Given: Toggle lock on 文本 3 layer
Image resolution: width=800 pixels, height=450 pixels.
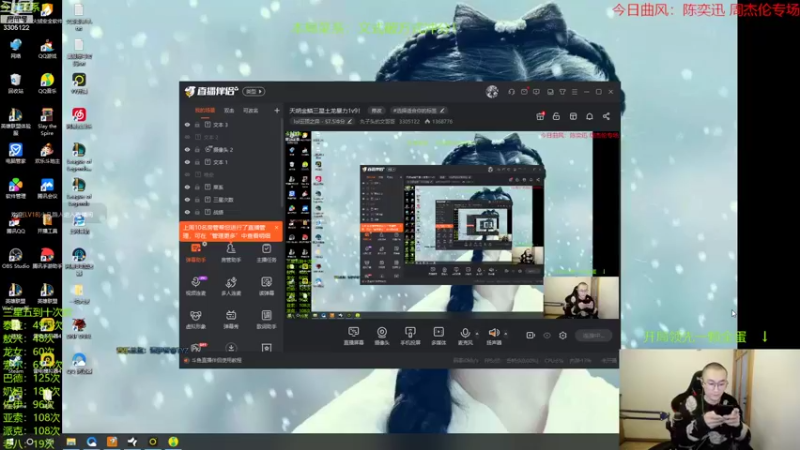Looking at the screenshot, I should click(197, 124).
